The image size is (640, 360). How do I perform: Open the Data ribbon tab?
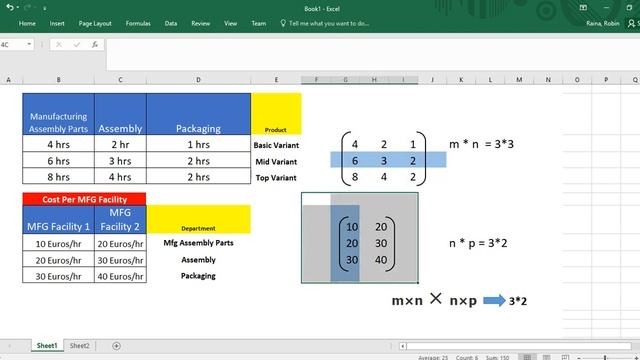(171, 23)
